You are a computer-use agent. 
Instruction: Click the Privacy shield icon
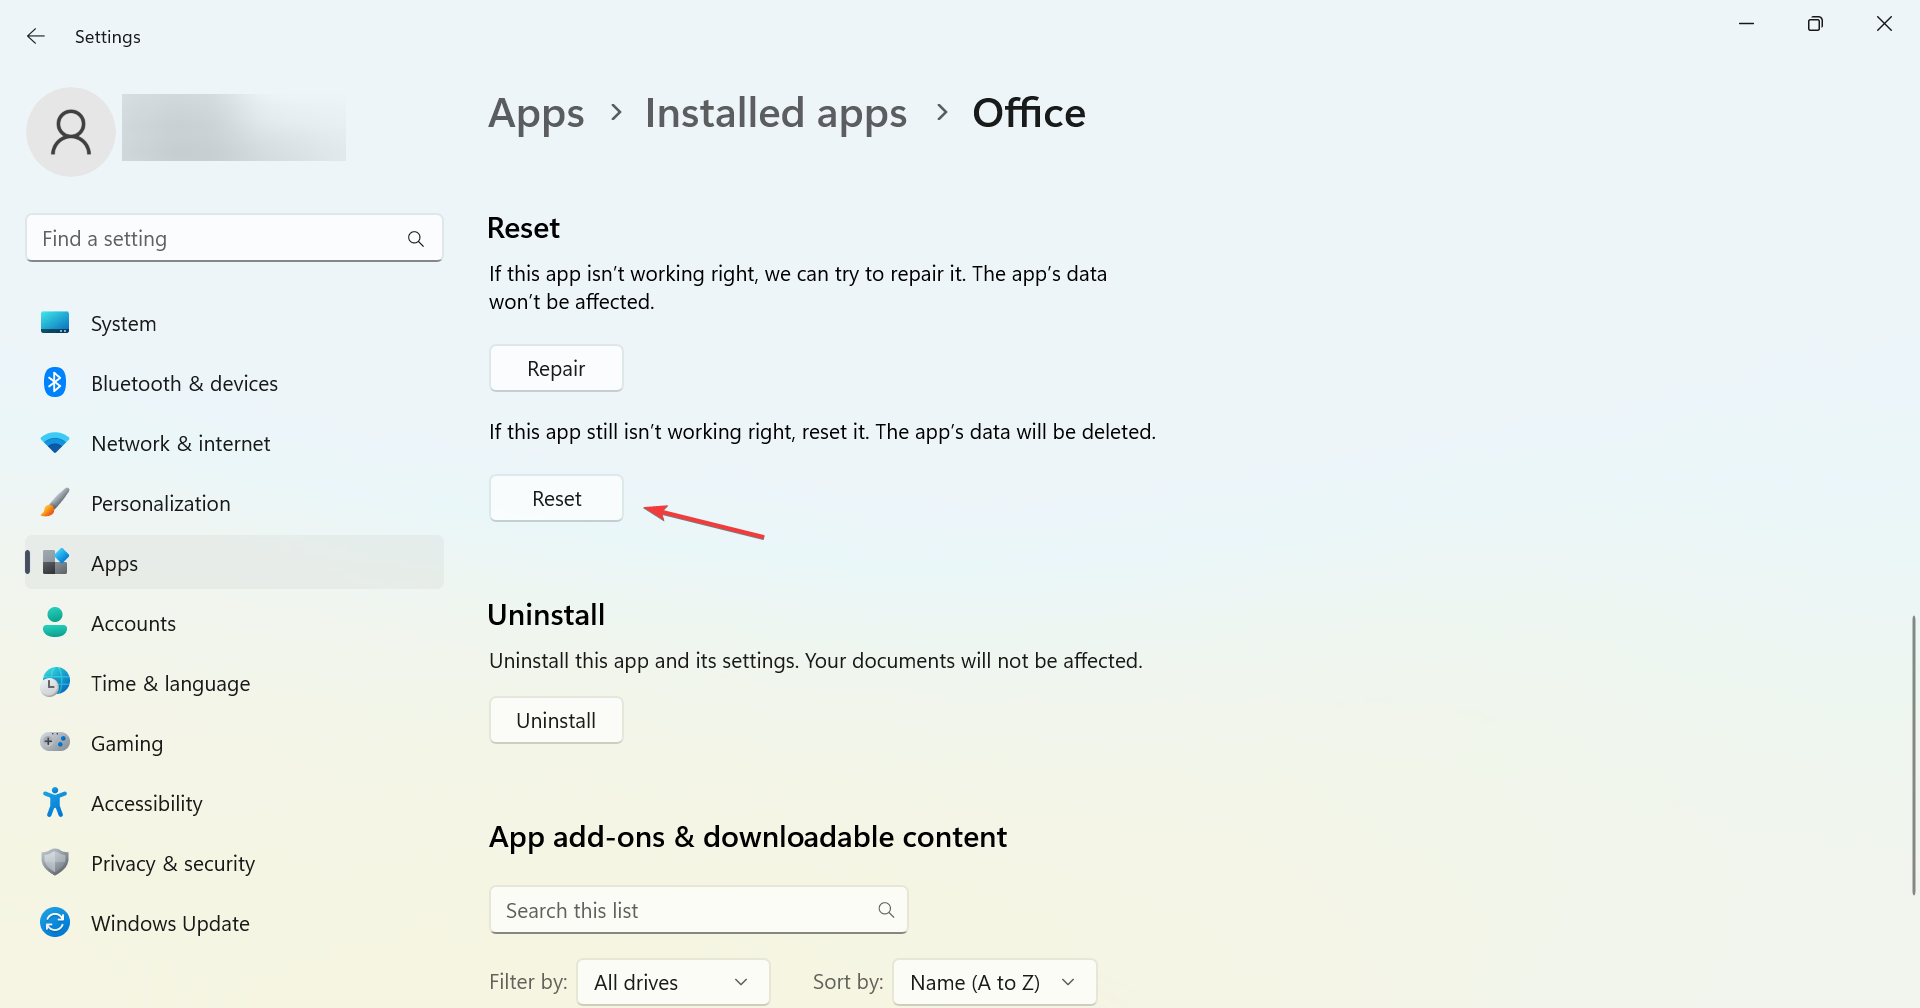pos(55,863)
